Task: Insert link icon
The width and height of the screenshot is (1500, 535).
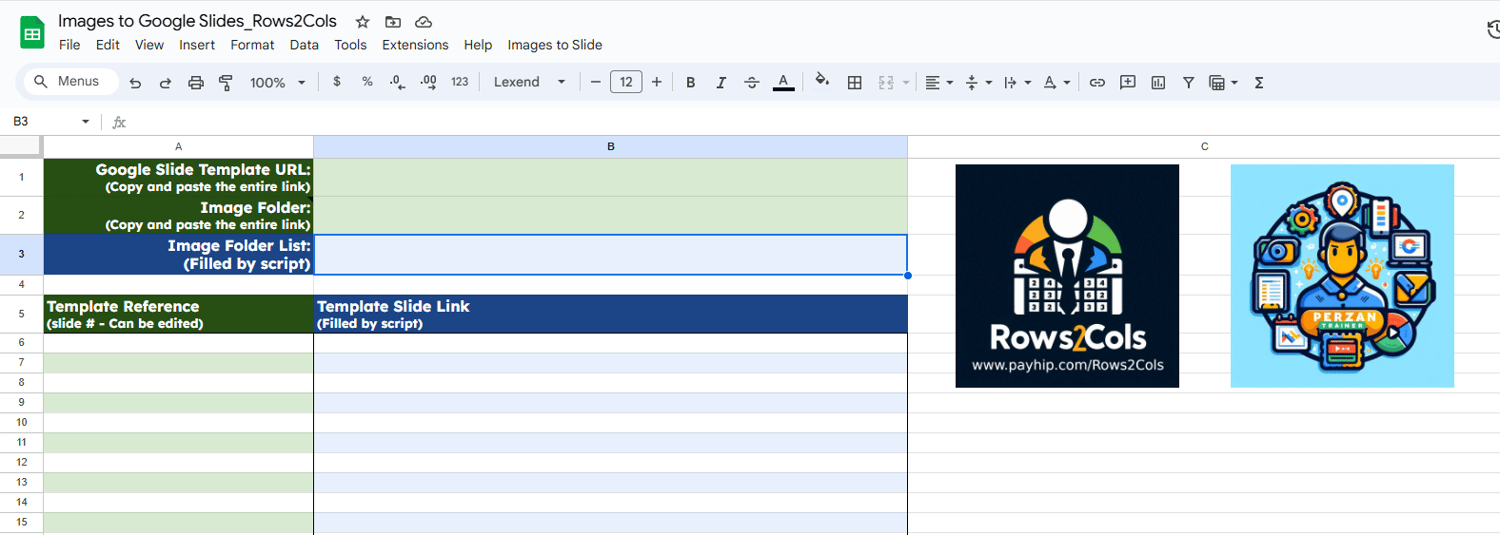Action: click(x=1097, y=82)
